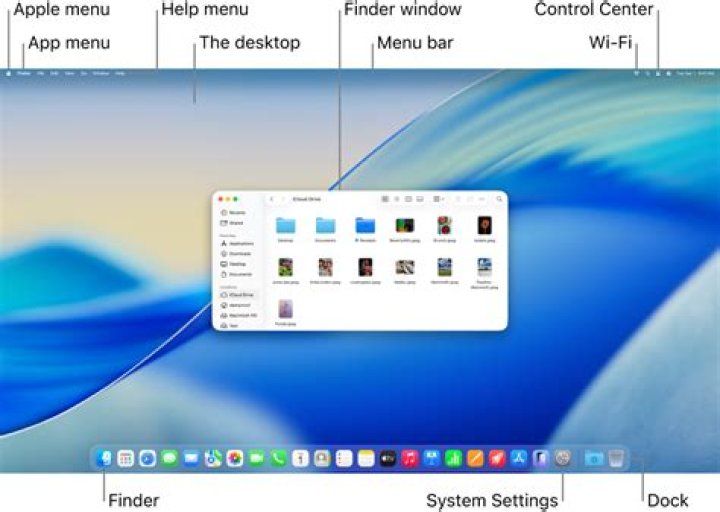Open Notes from the Dock
720x512 pixels.
point(366,458)
